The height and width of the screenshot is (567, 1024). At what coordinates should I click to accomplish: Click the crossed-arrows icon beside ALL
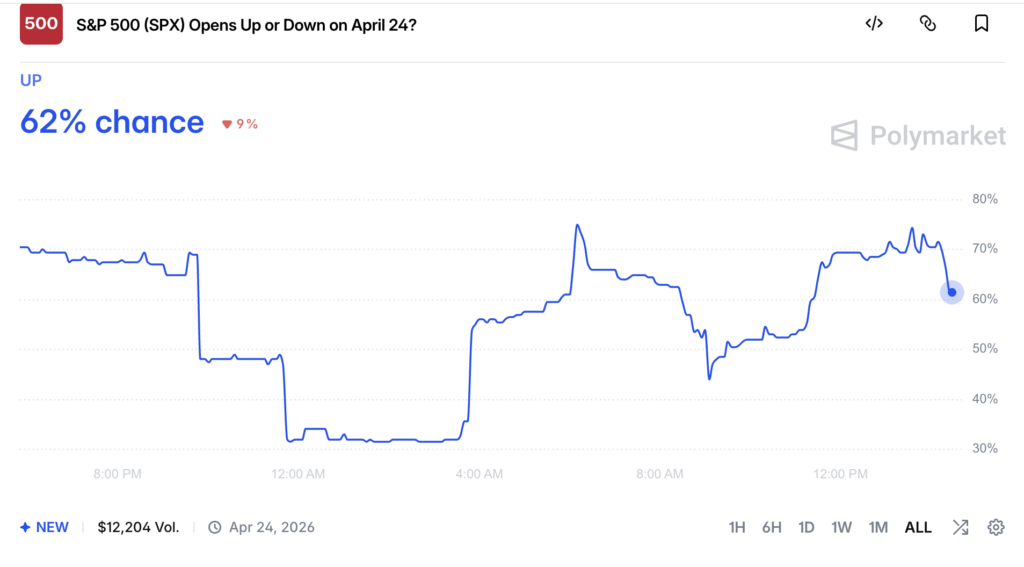tap(960, 527)
